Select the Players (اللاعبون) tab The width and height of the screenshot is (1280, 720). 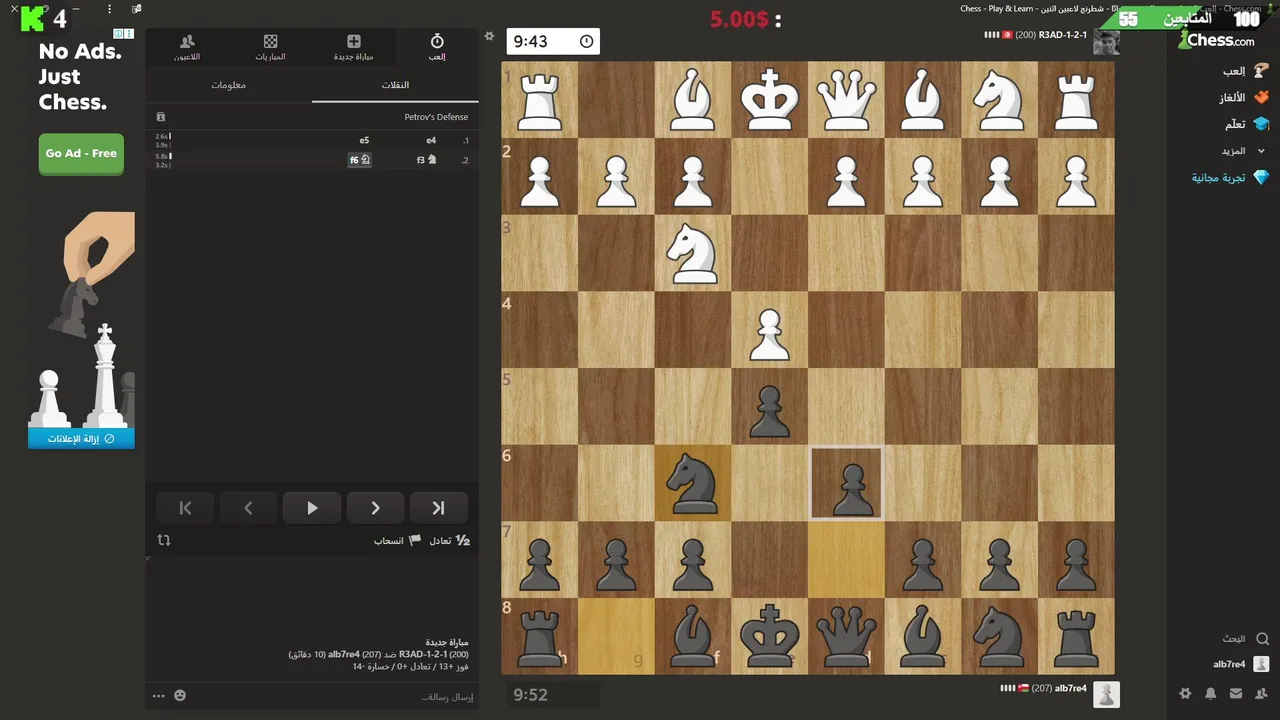pos(187,47)
